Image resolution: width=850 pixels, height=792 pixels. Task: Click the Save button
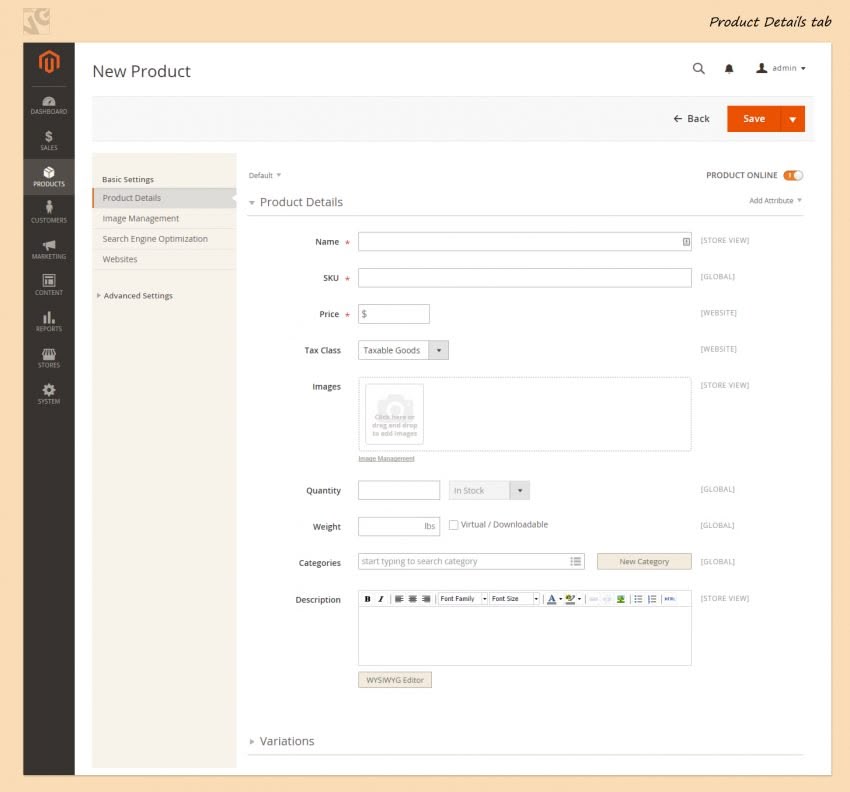[754, 119]
